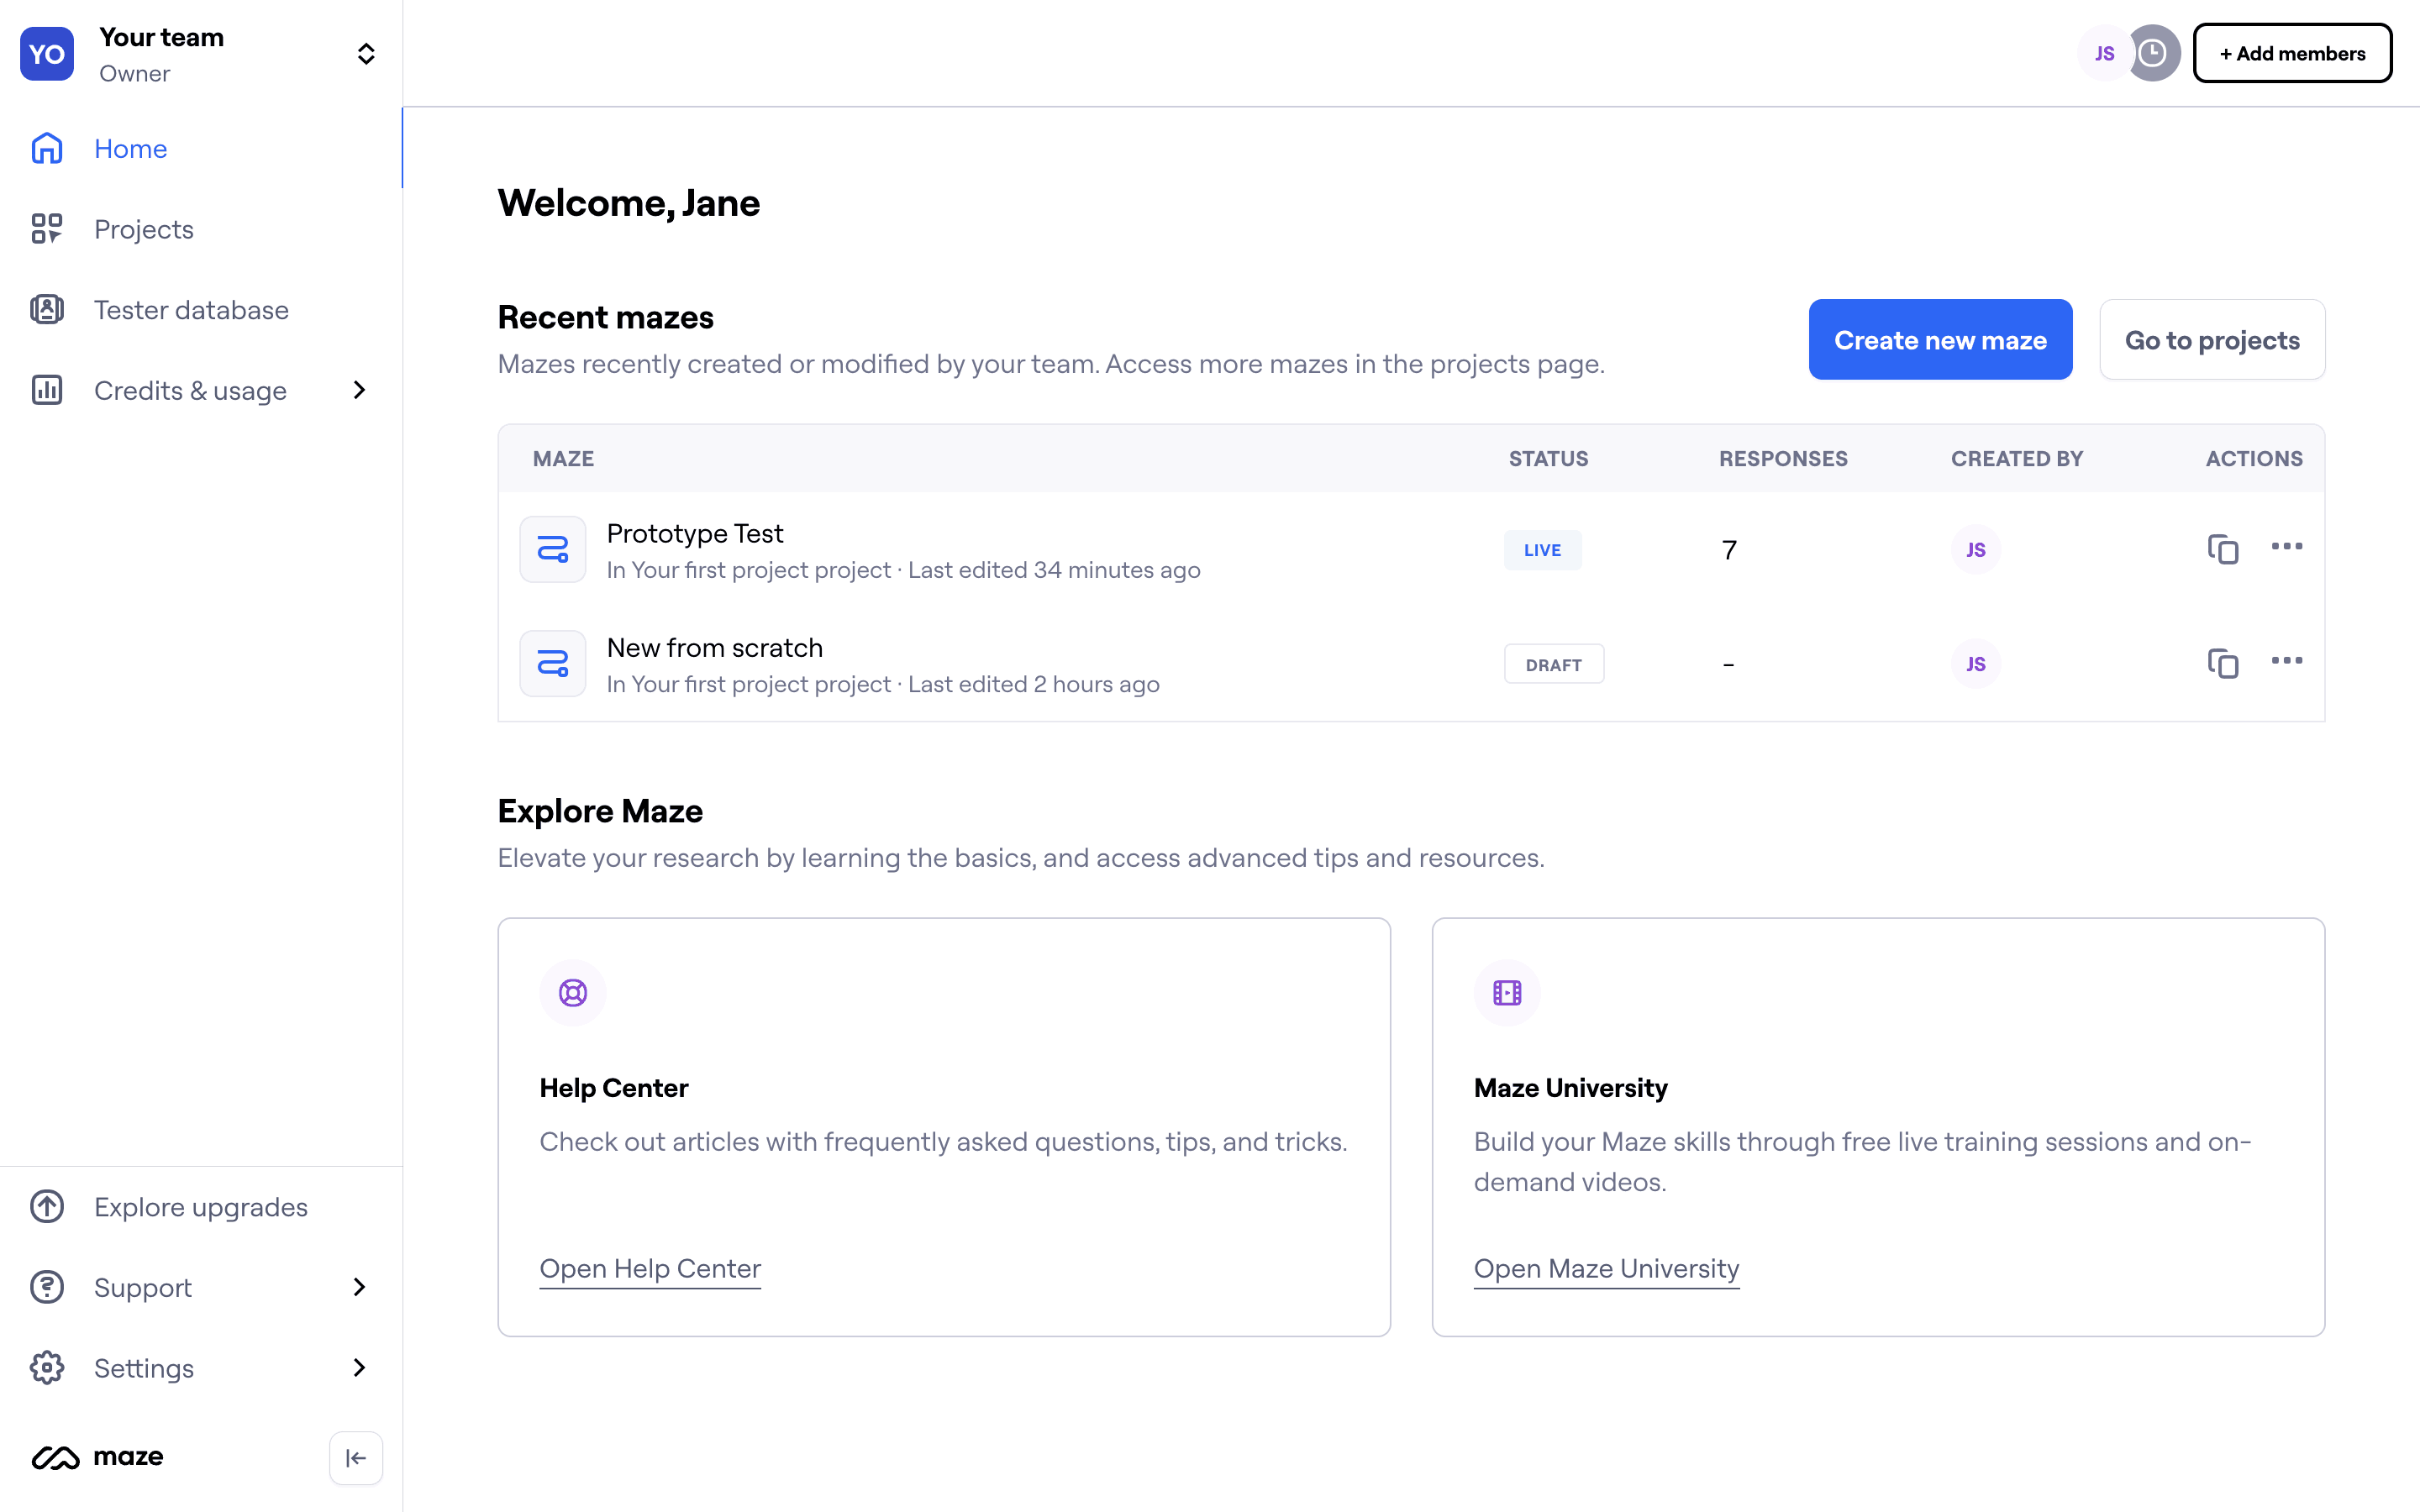This screenshot has height=1512, width=2420.
Task: Follow the Open Help Center link
Action: (650, 1268)
